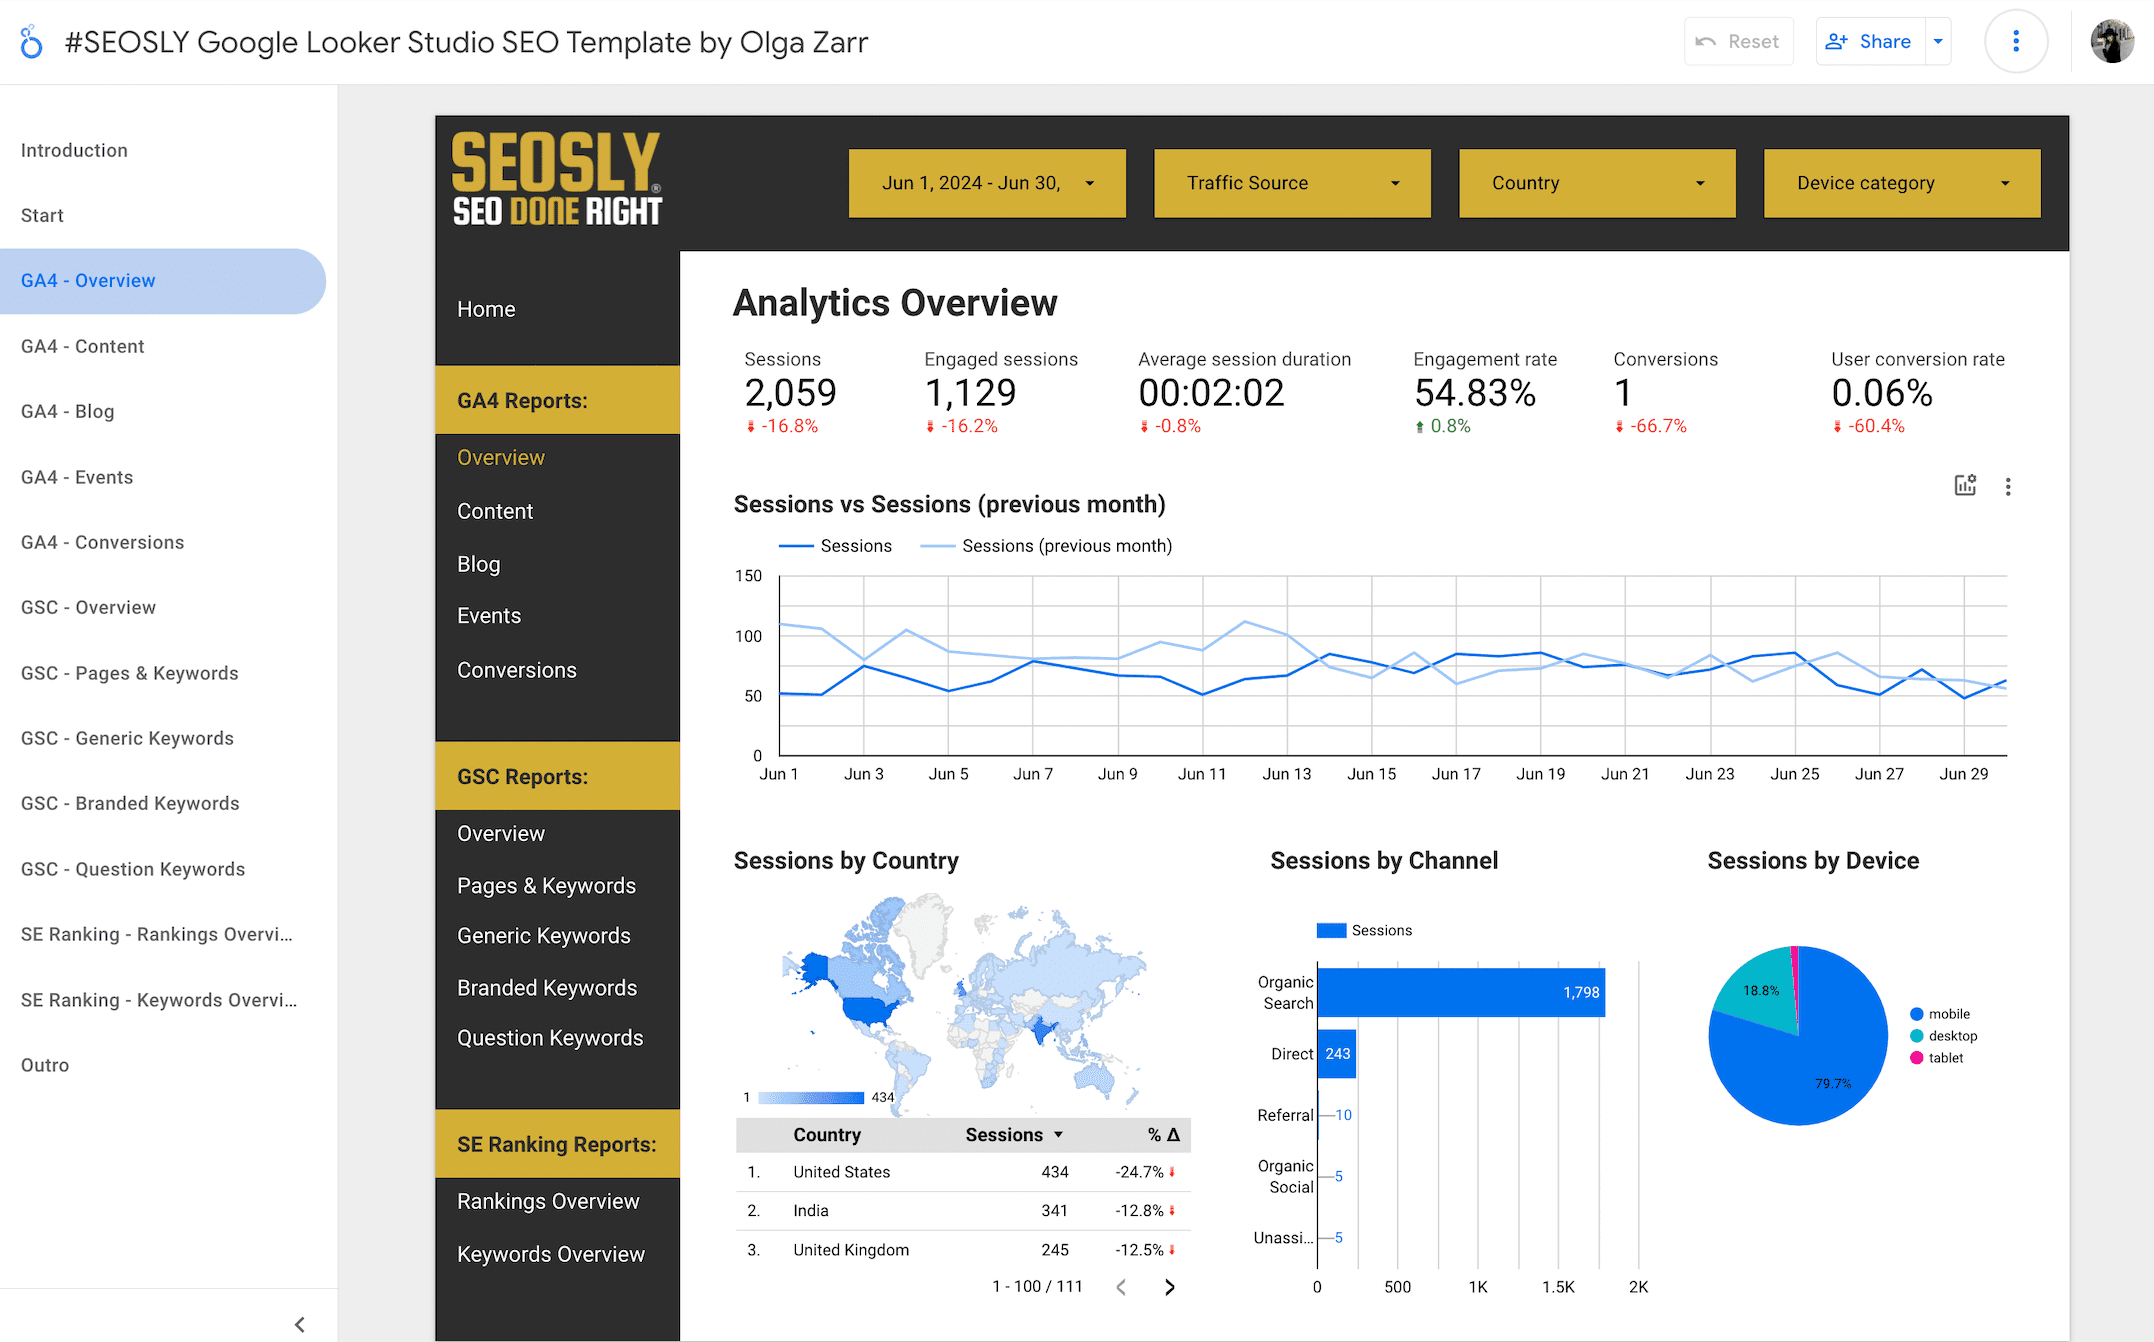Click the desktop legend item in pie chart
This screenshot has width=2154, height=1342.
1943,1036
